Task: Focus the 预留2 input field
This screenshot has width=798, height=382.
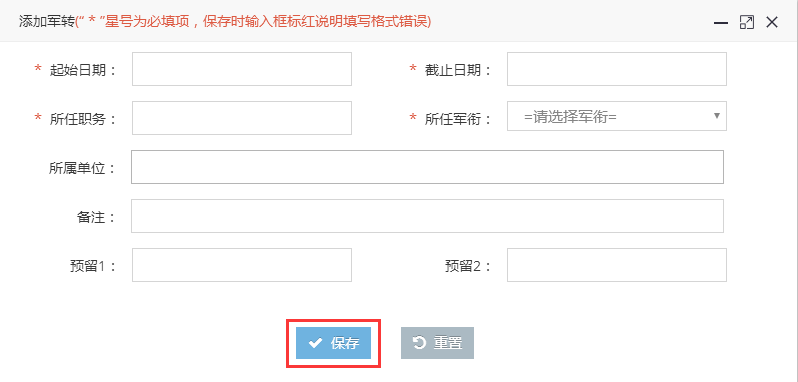Action: [x=617, y=265]
